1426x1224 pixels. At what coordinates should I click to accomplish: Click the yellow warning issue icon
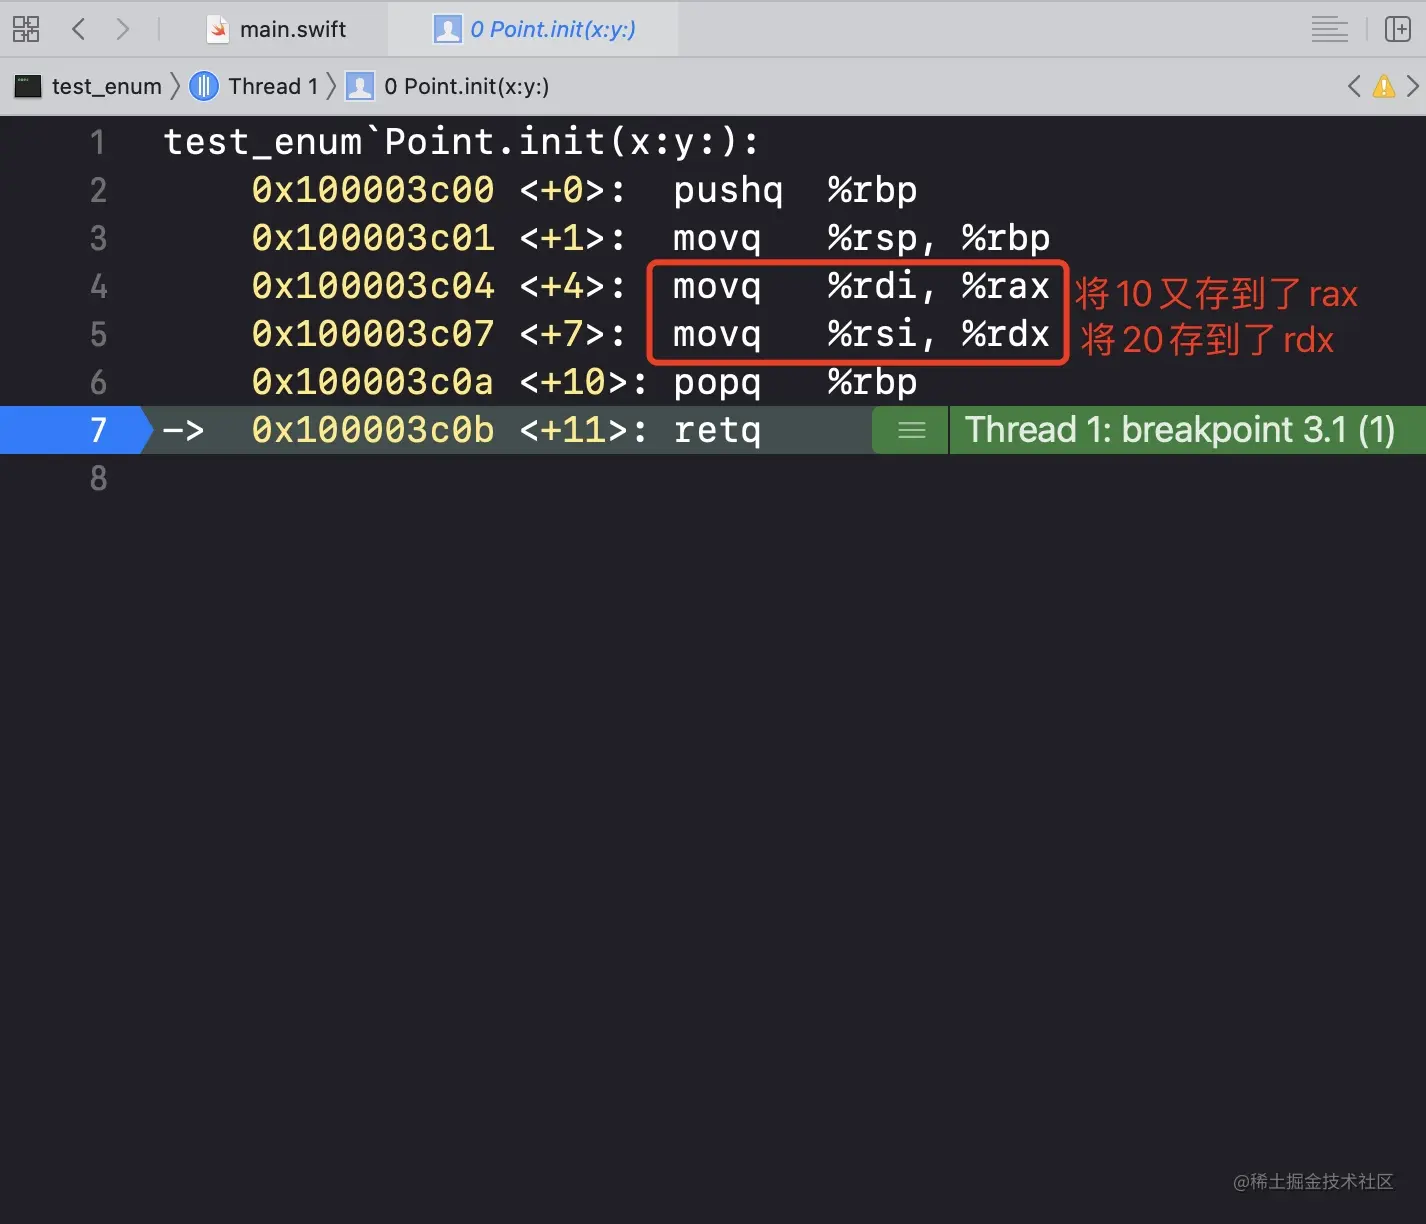(1384, 86)
